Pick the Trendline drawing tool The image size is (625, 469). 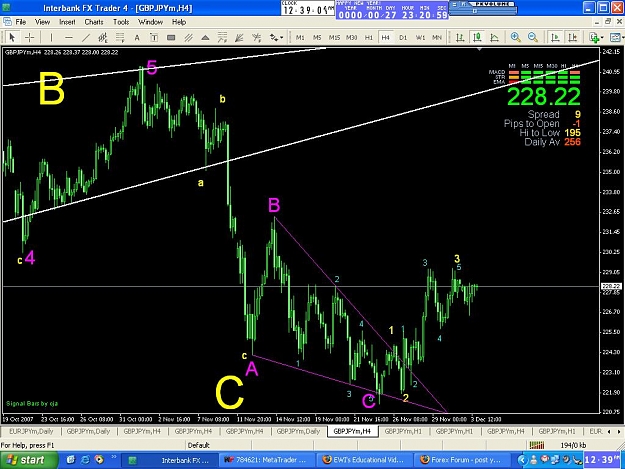point(86,37)
